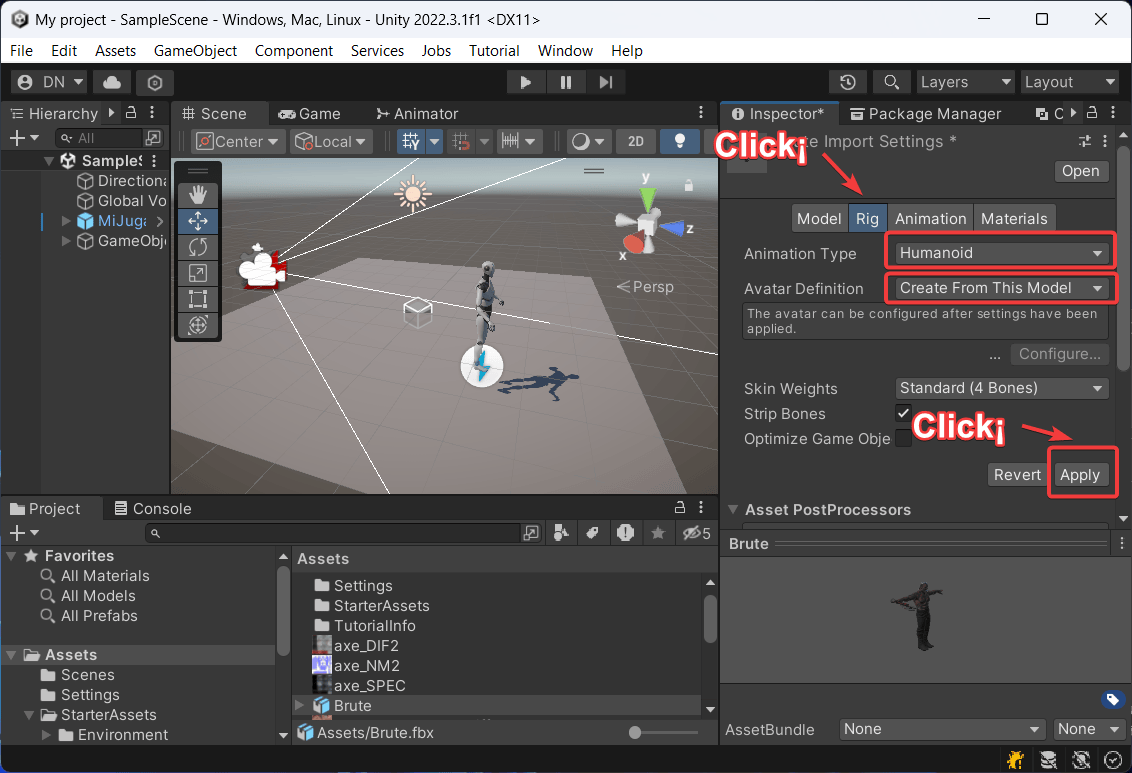Click the Project search input field

point(332,533)
